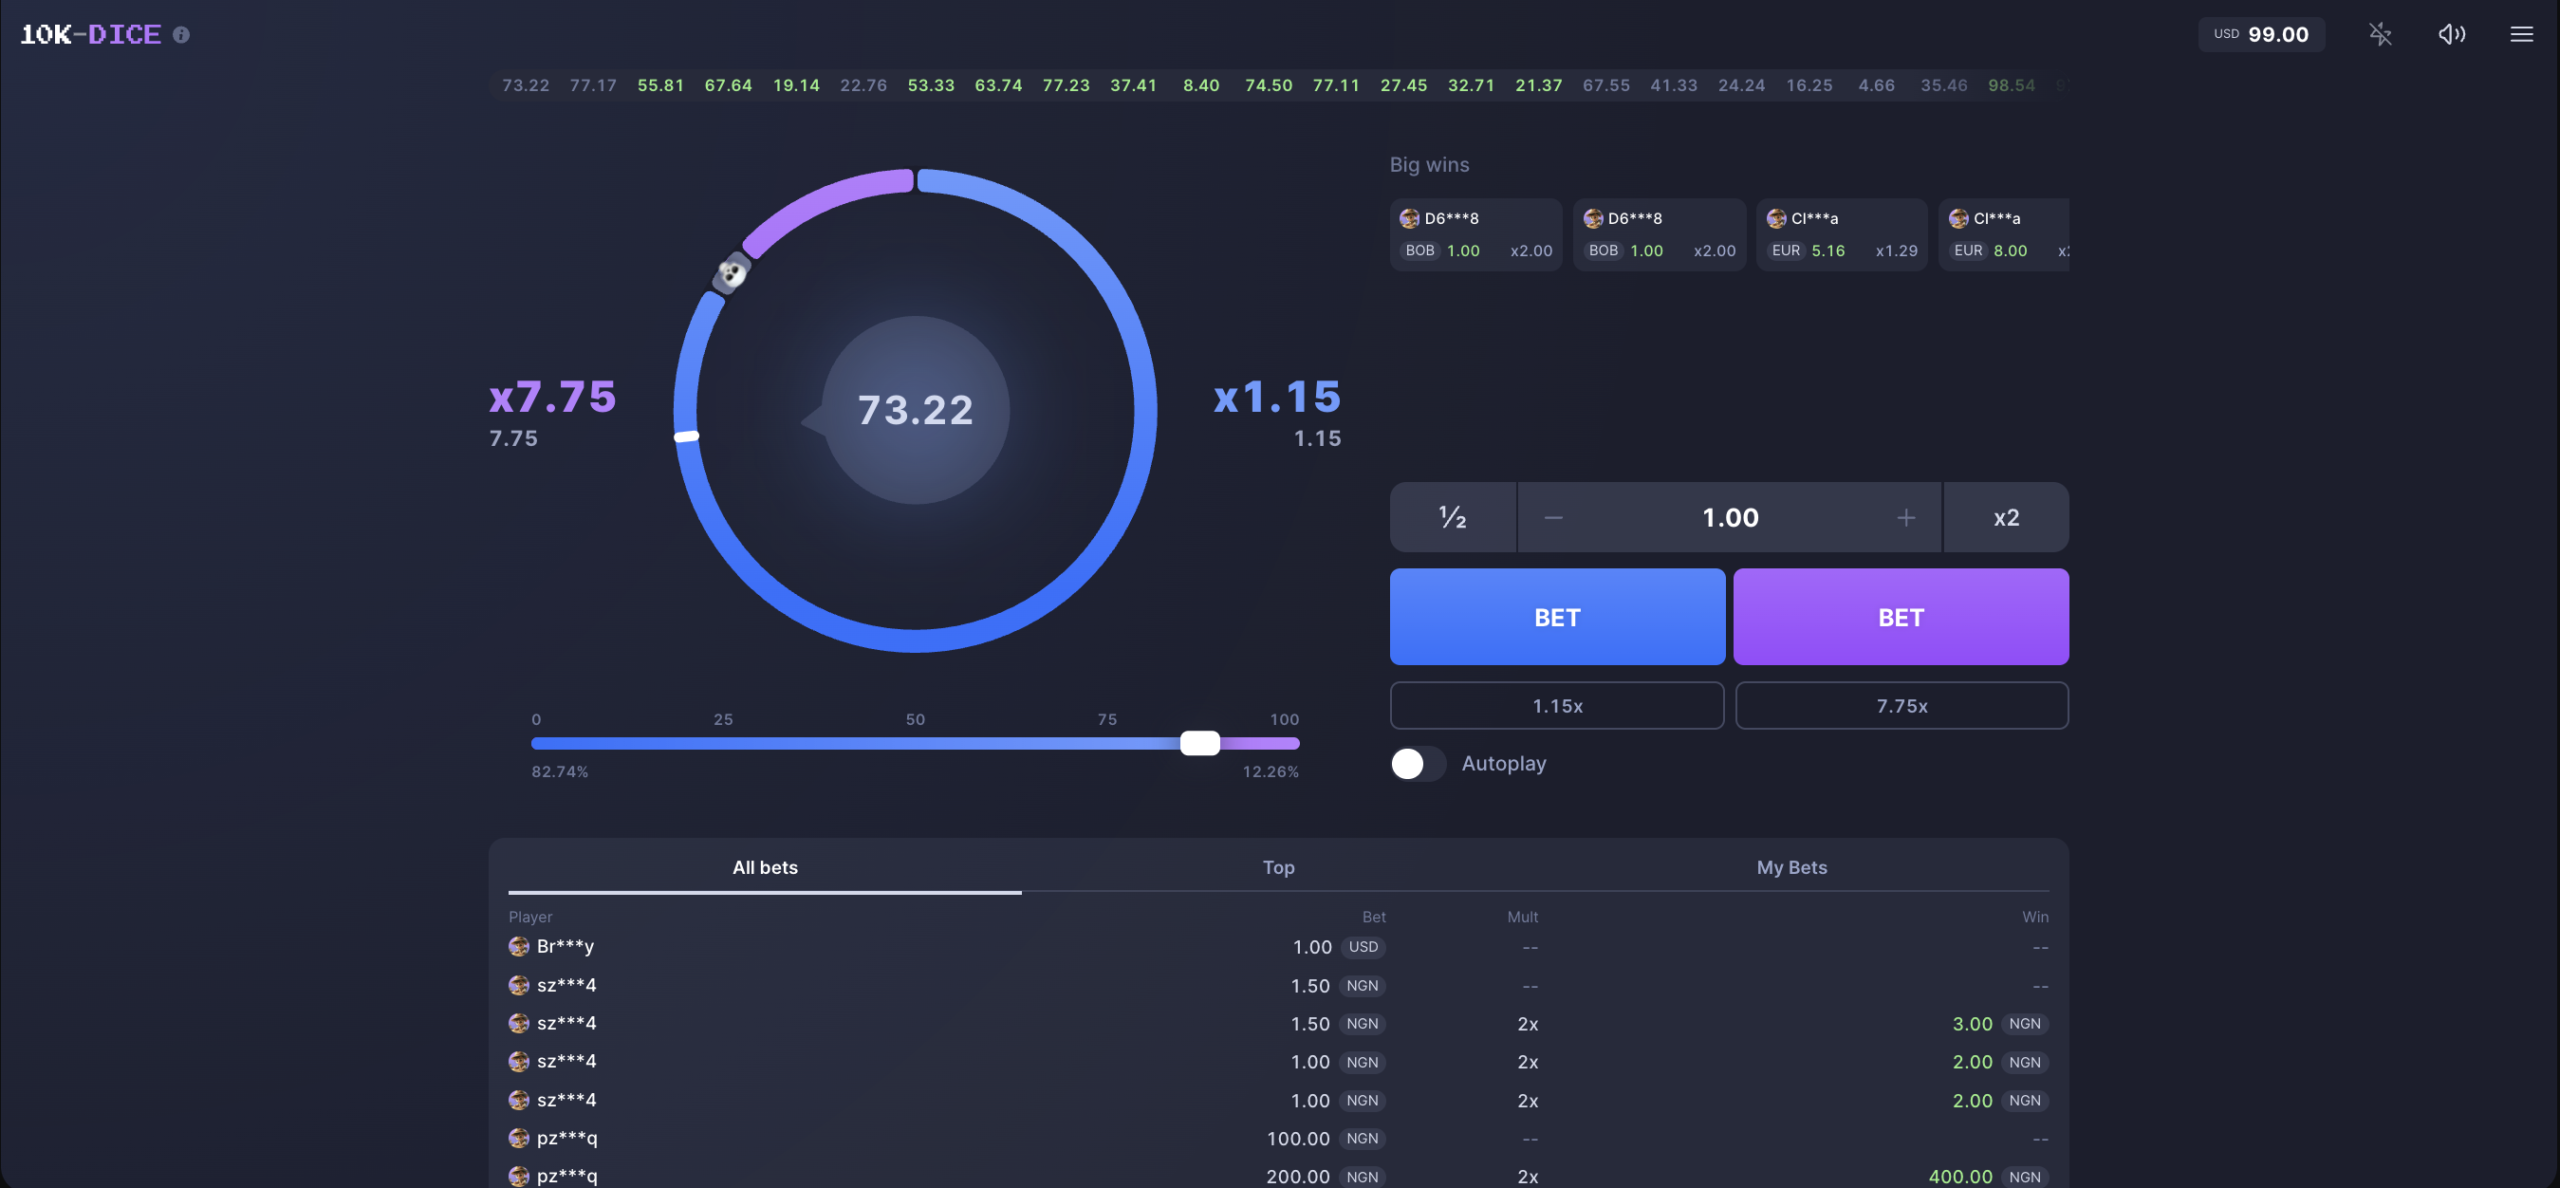Double the bet with x2 button
Screen dimensions: 2560x1188
(x=2006, y=517)
